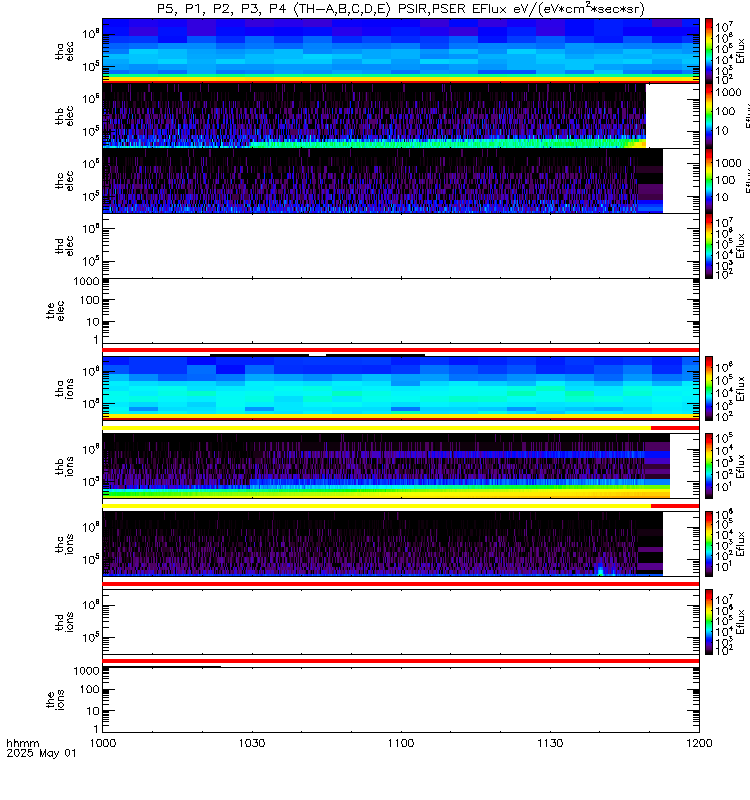Click the thc ions panel color bar
750x800 pixels.
709,544
